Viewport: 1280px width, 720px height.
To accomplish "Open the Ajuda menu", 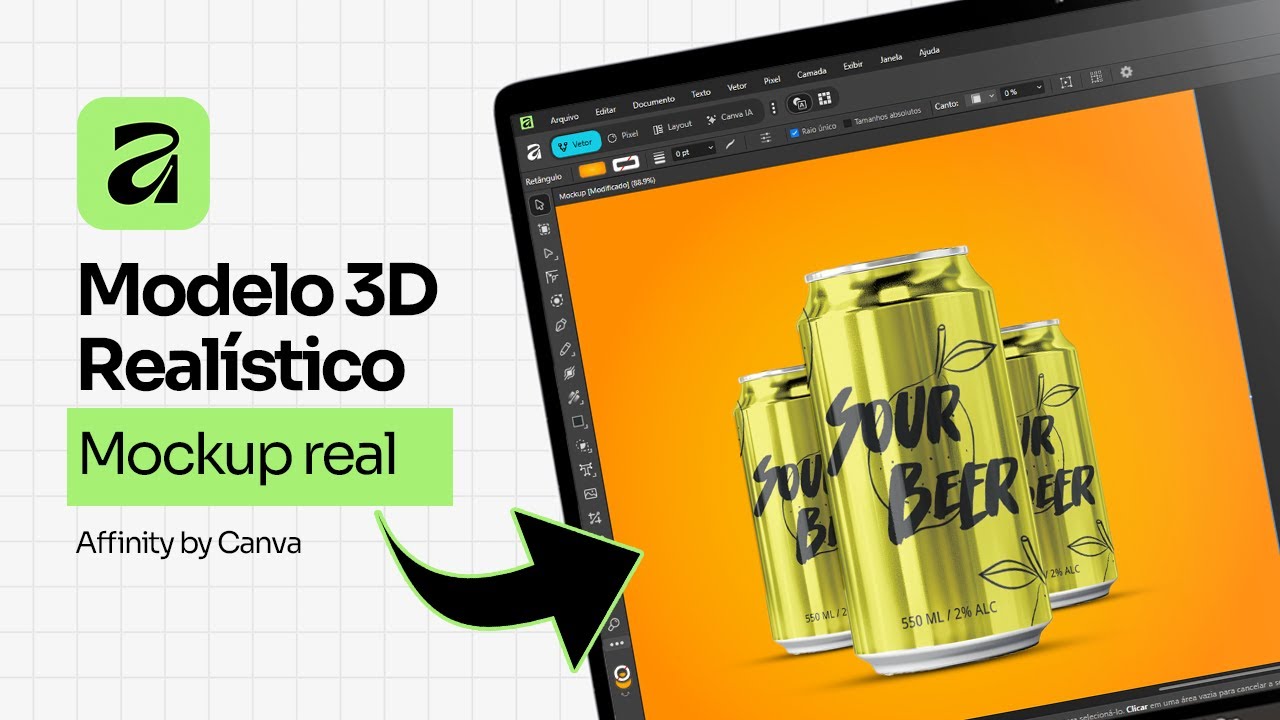I will pyautogui.click(x=929, y=51).
